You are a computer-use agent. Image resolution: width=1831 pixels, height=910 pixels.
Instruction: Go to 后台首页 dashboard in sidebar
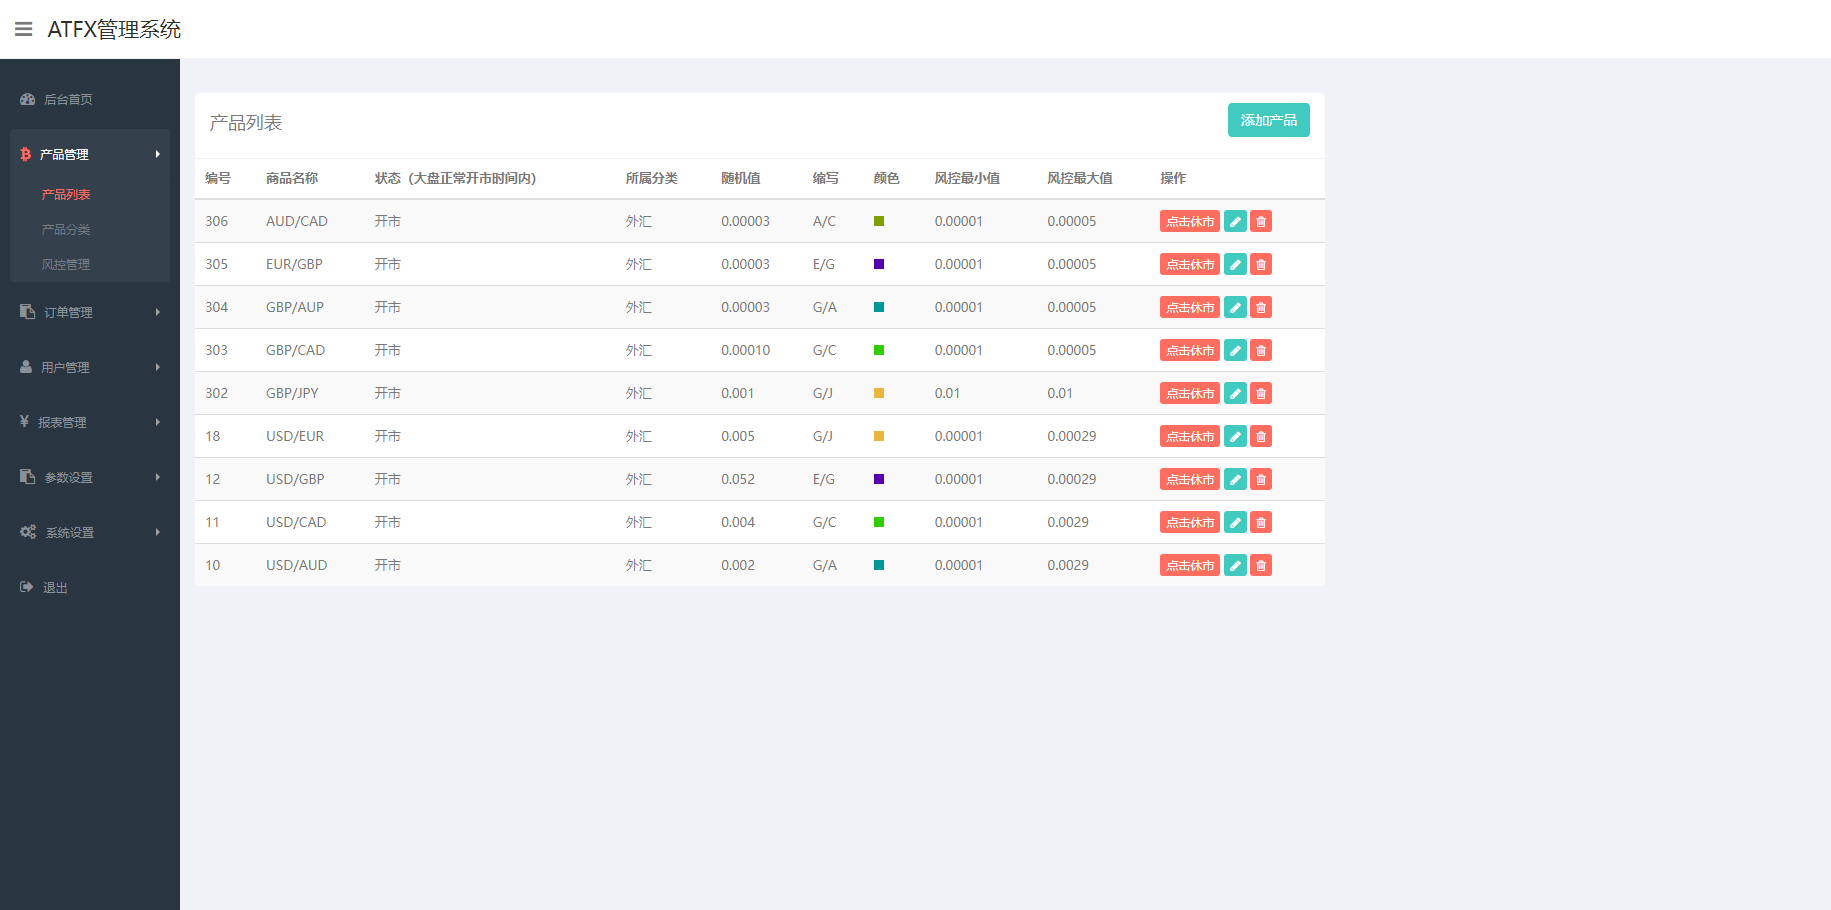point(68,99)
